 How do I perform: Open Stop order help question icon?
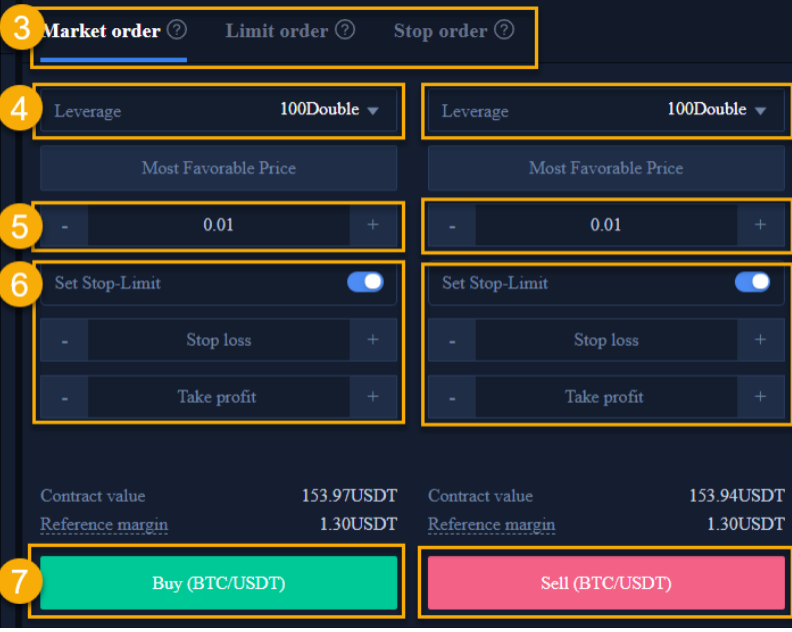coord(504,30)
